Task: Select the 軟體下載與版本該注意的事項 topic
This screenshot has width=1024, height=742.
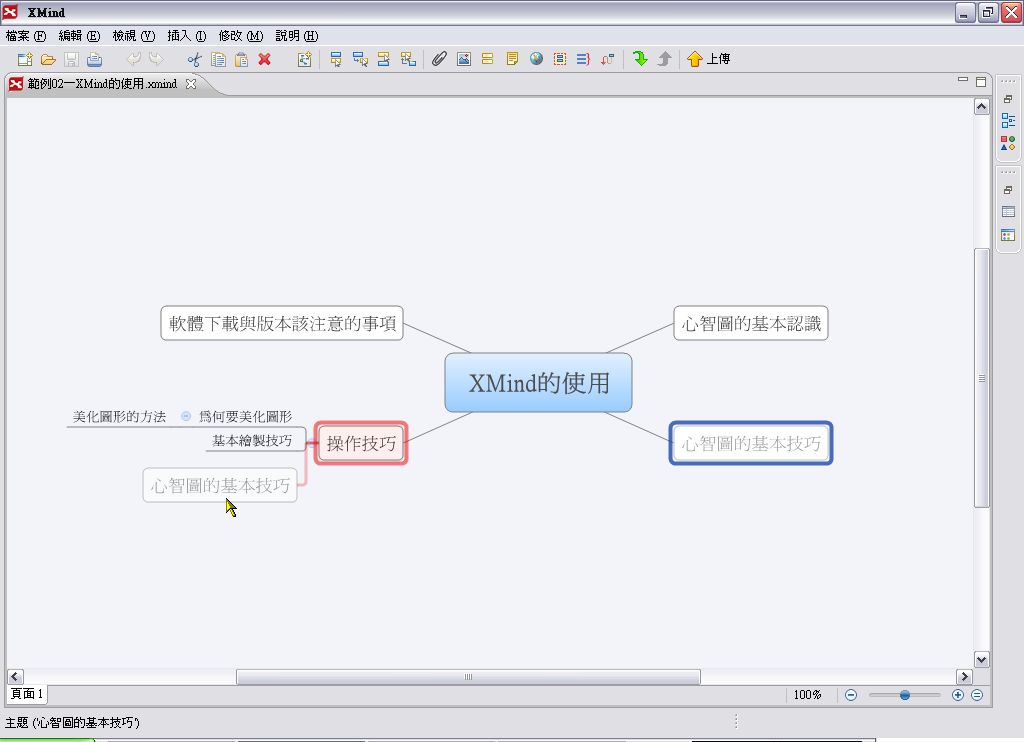Action: coord(282,323)
